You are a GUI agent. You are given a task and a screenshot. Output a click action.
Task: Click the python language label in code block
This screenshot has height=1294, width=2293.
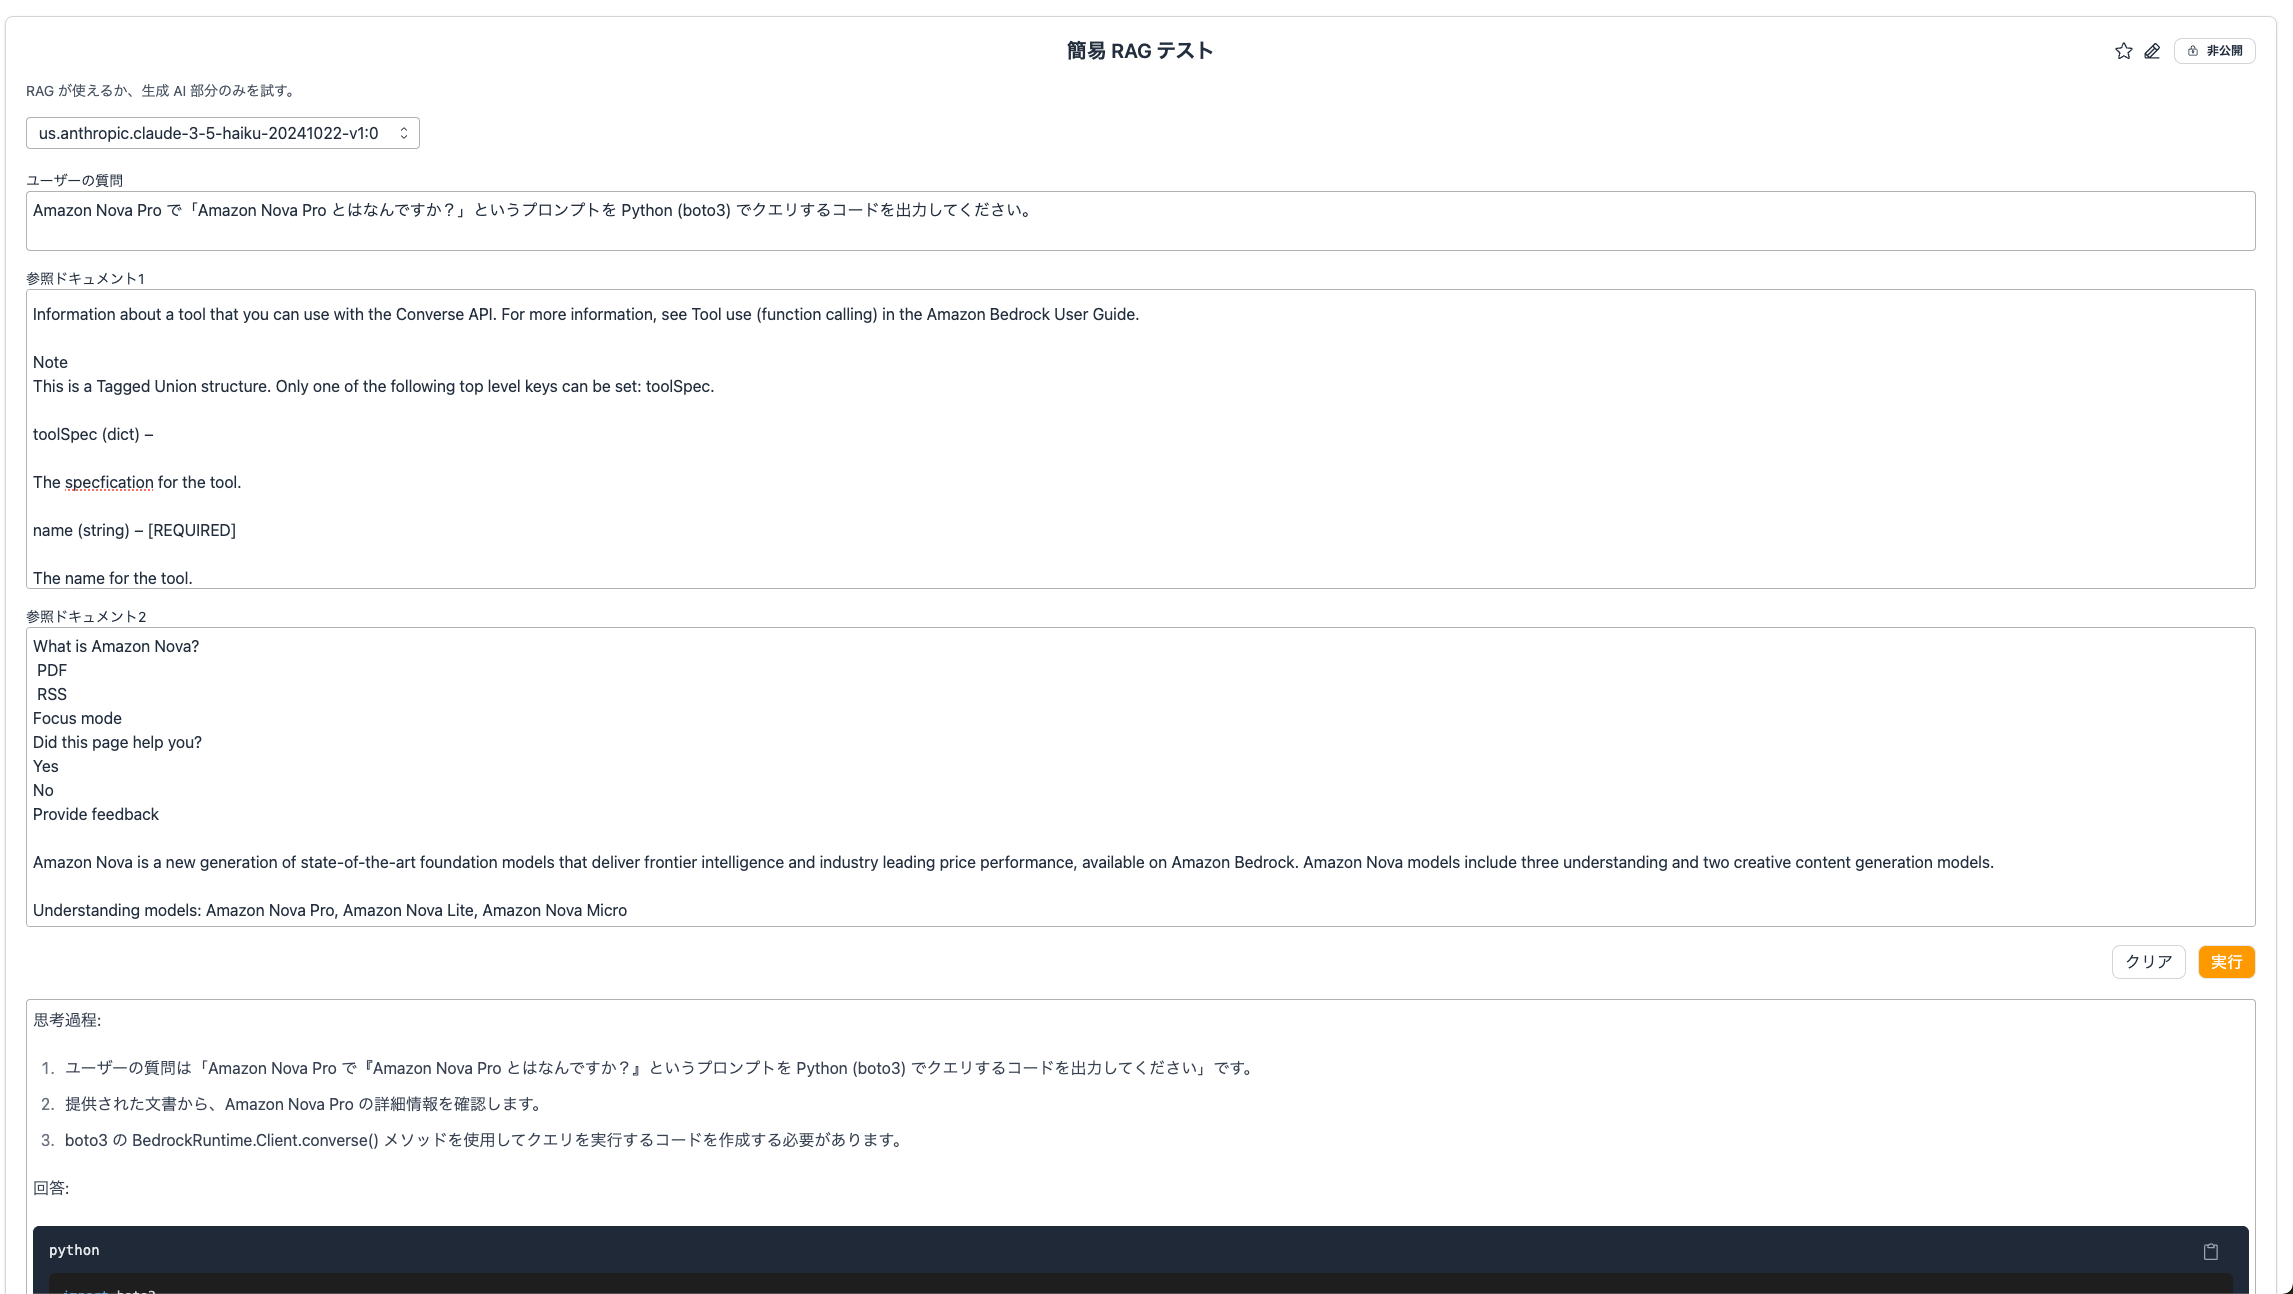tap(74, 1250)
